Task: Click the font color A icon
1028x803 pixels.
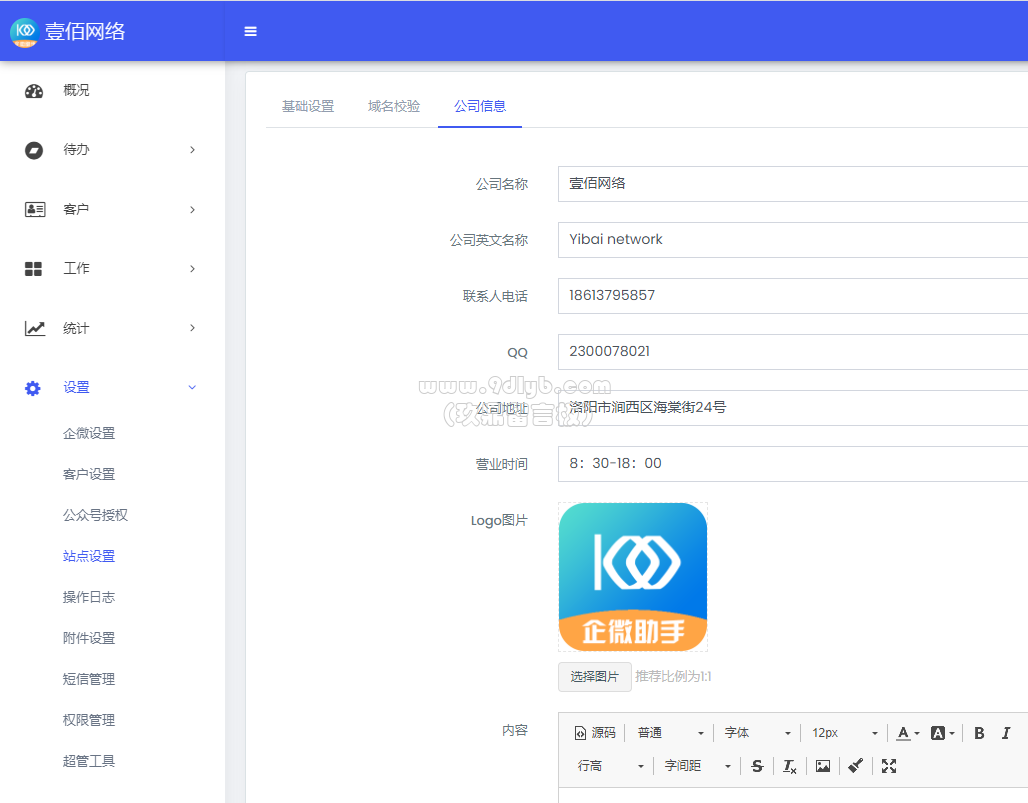Action: [x=903, y=733]
